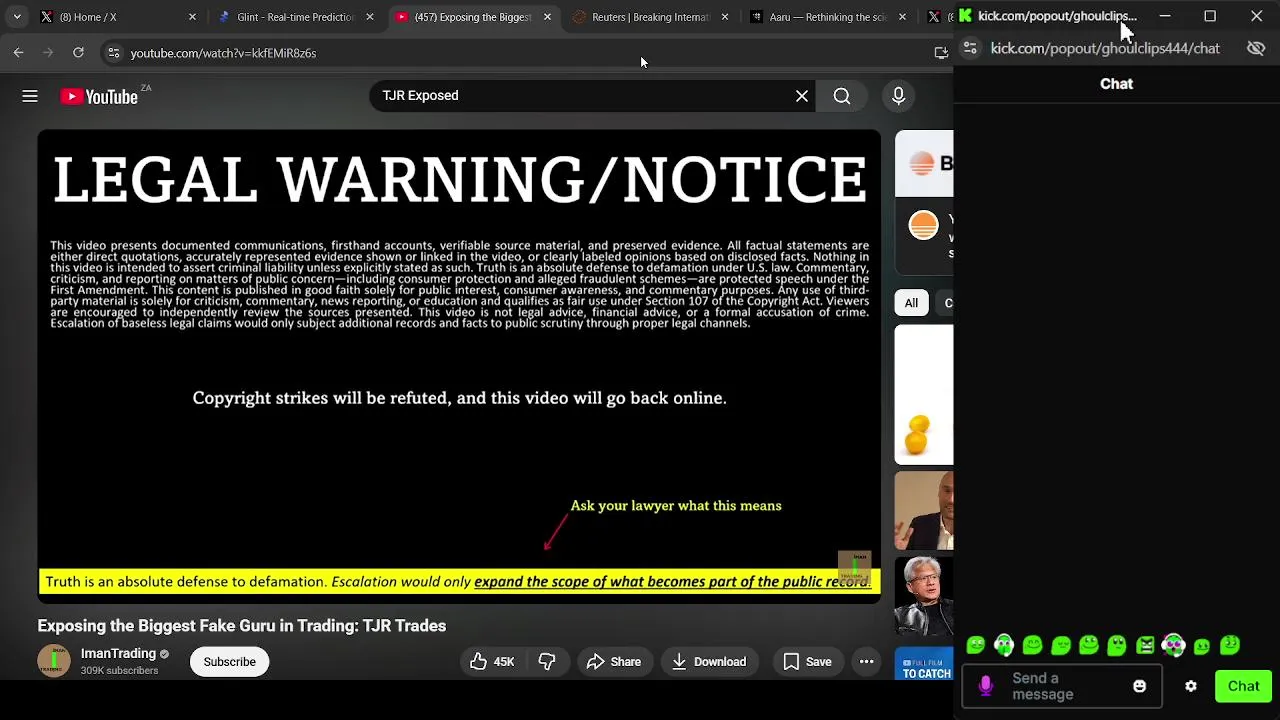1280x720 pixels.
Task: Open the TO CATCH thumbnail video
Action: 924,663
